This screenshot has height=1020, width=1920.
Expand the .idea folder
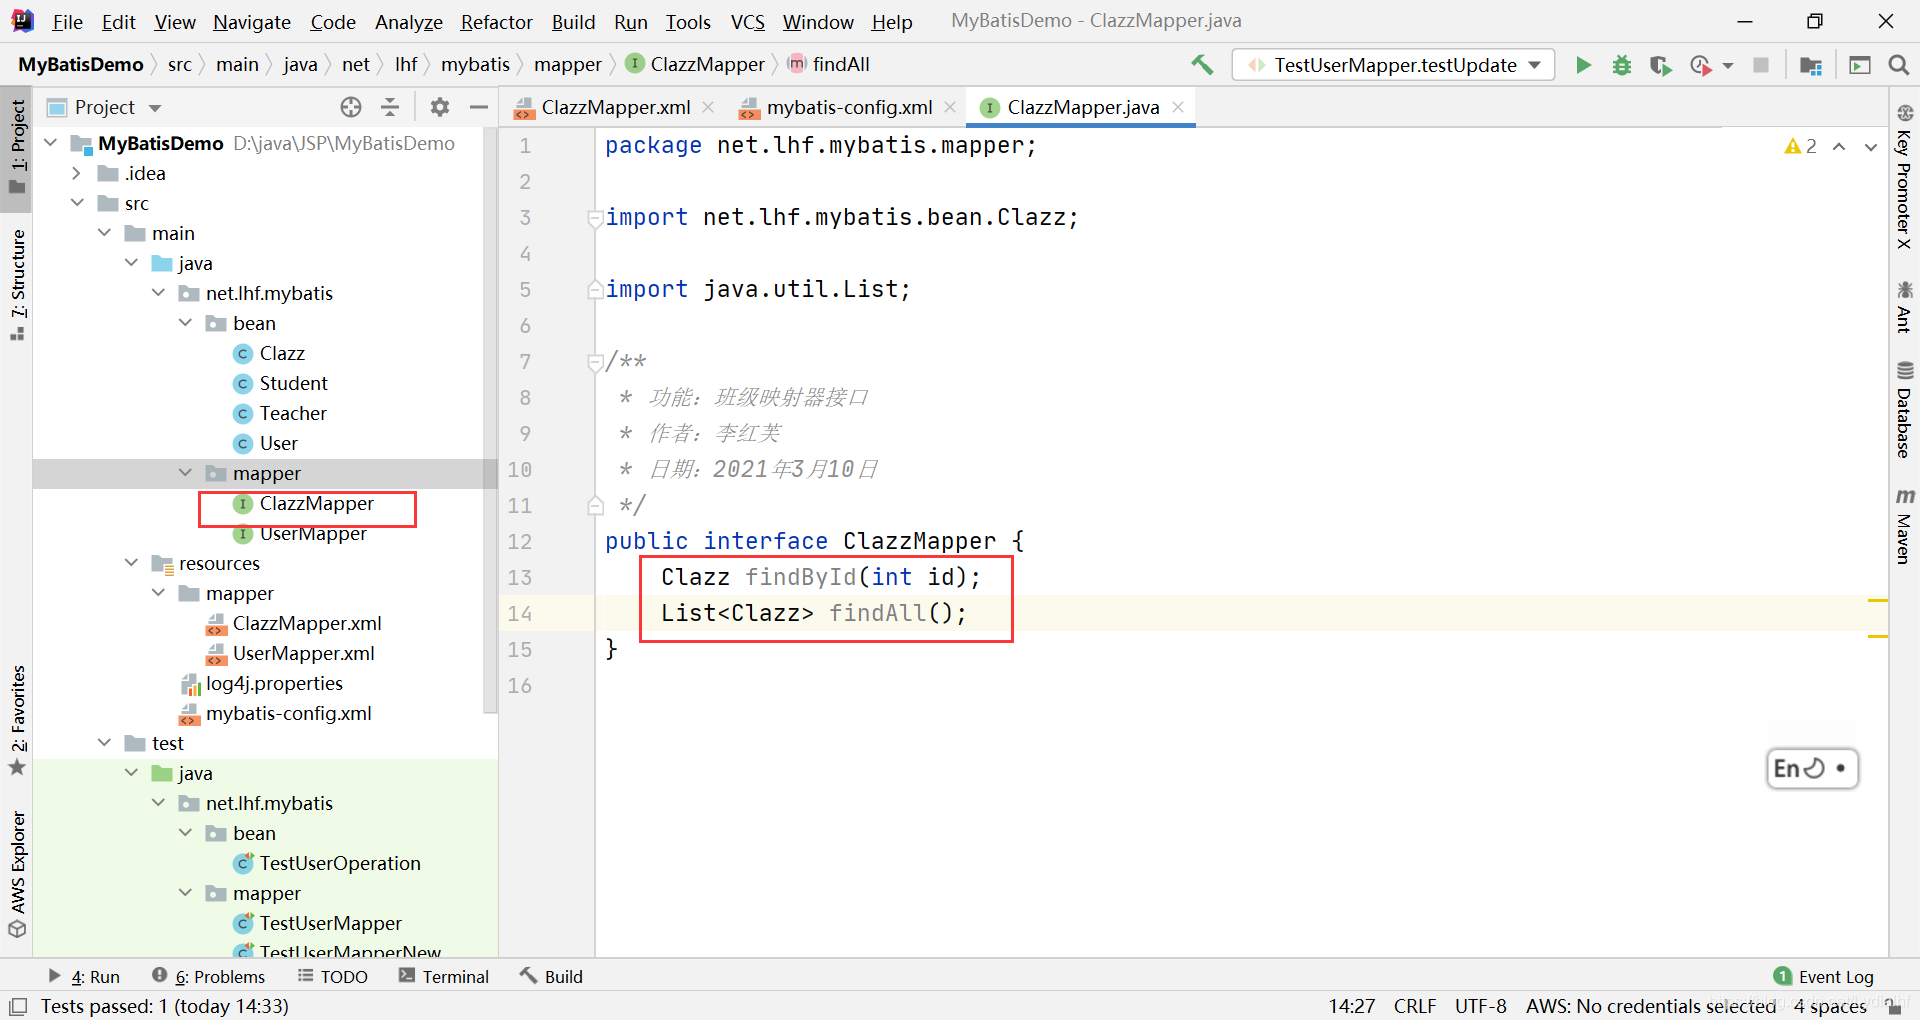[x=77, y=173]
